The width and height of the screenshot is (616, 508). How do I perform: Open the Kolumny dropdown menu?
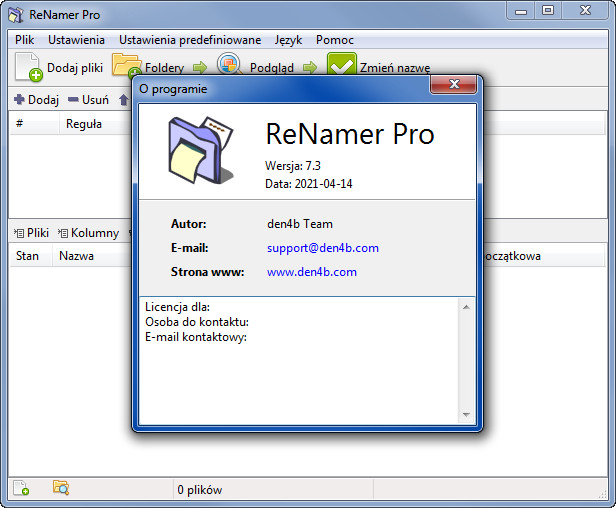click(x=88, y=233)
